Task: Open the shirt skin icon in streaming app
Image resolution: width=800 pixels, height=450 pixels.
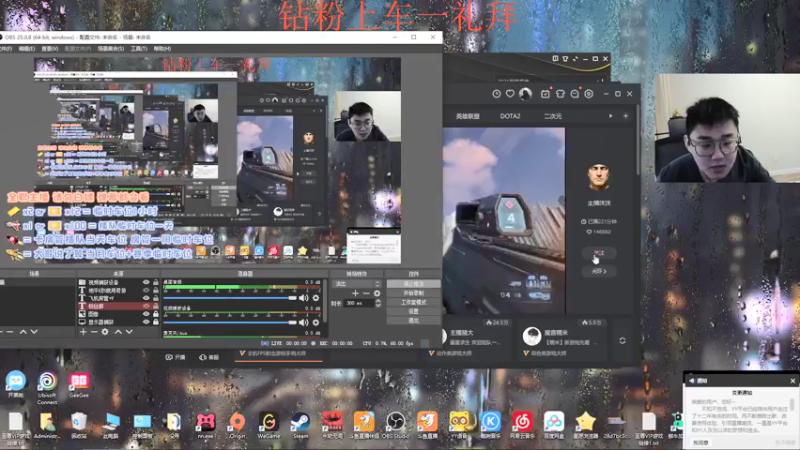Action: [560, 94]
